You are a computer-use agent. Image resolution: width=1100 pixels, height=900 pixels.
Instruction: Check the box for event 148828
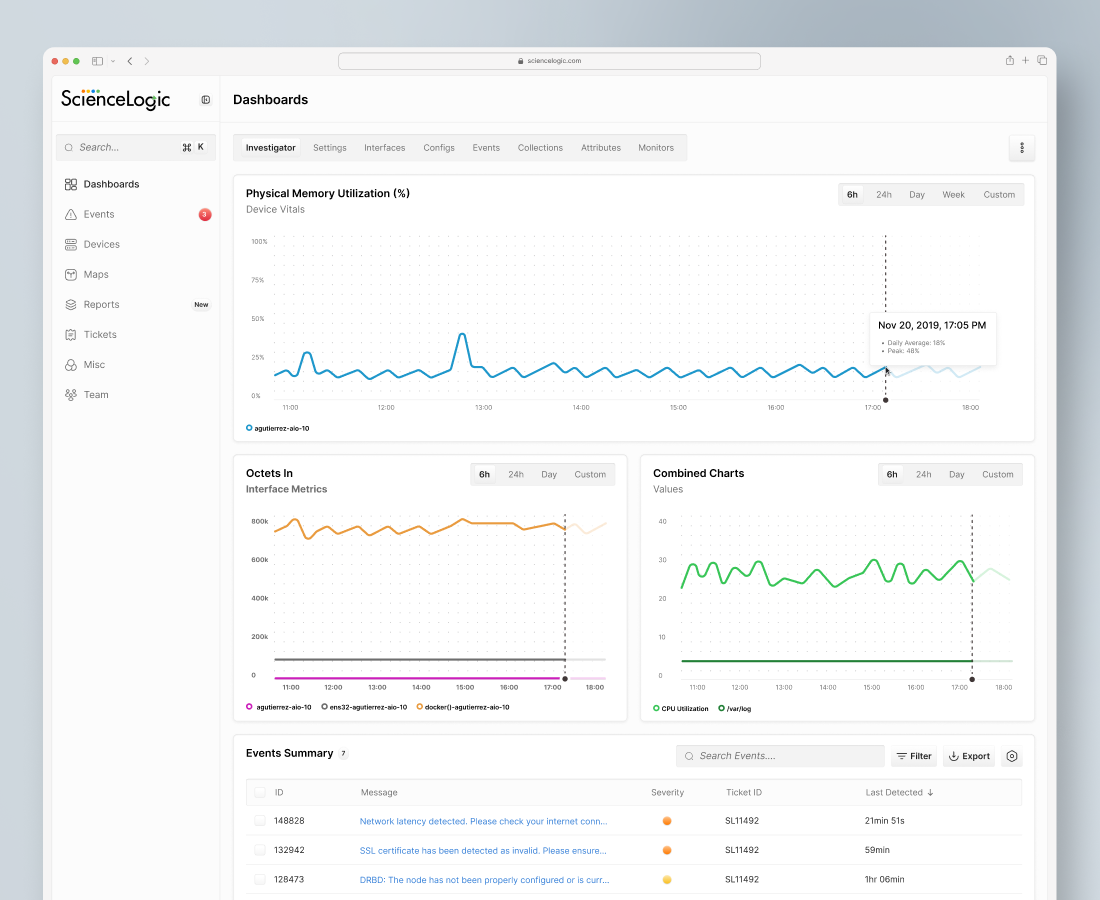260,821
